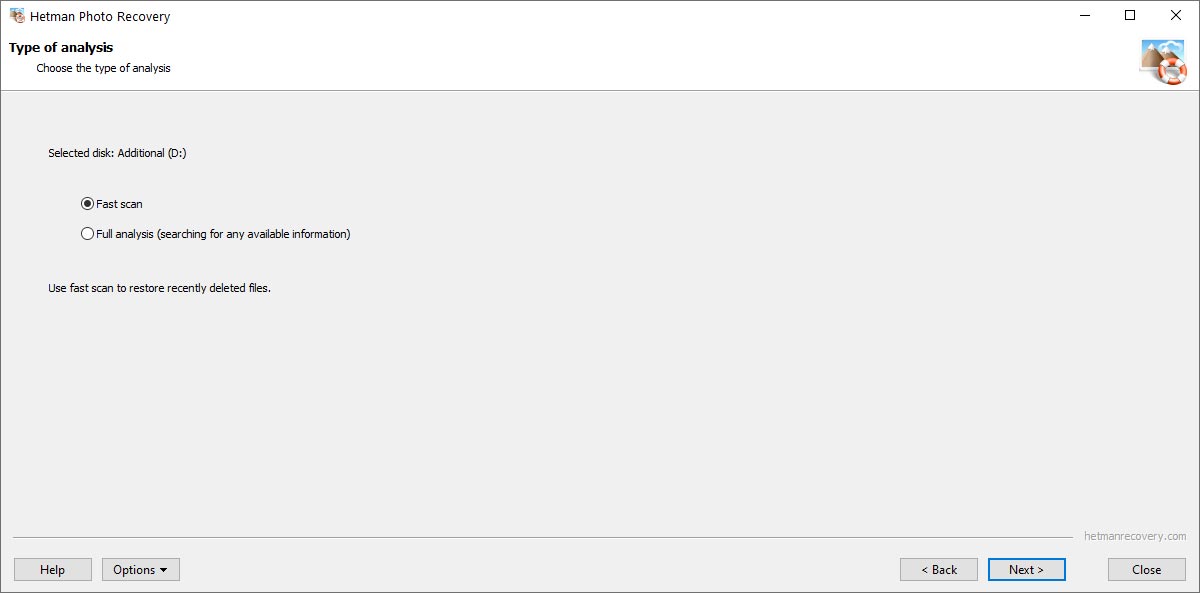Click the bottom Close button
Screen dimensions: 1200x593
point(1147,570)
